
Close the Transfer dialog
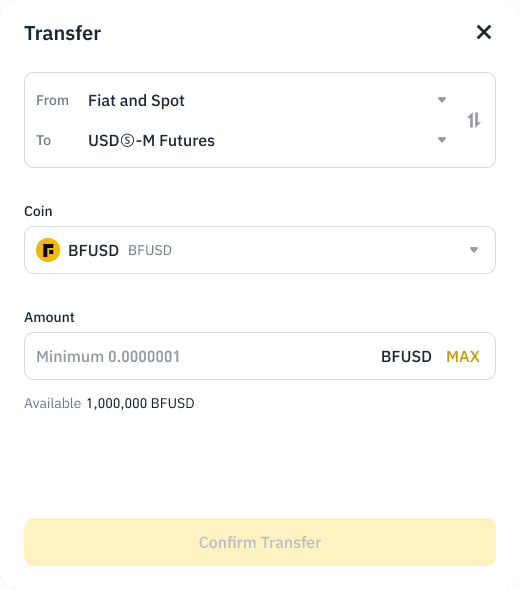pyautogui.click(x=484, y=32)
